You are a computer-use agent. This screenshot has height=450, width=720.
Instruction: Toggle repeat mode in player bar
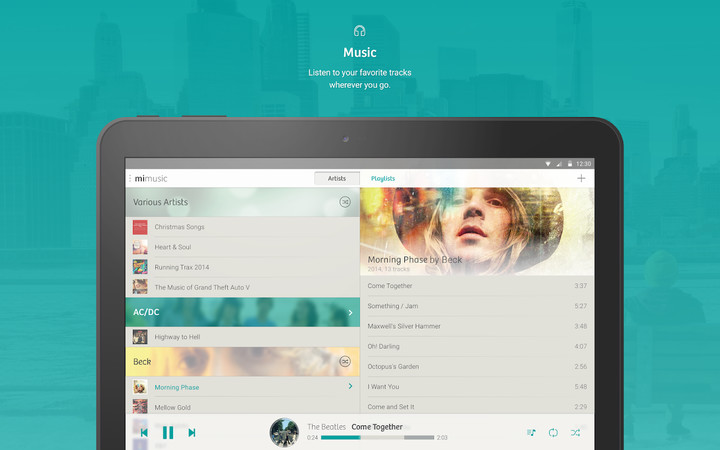(x=553, y=433)
